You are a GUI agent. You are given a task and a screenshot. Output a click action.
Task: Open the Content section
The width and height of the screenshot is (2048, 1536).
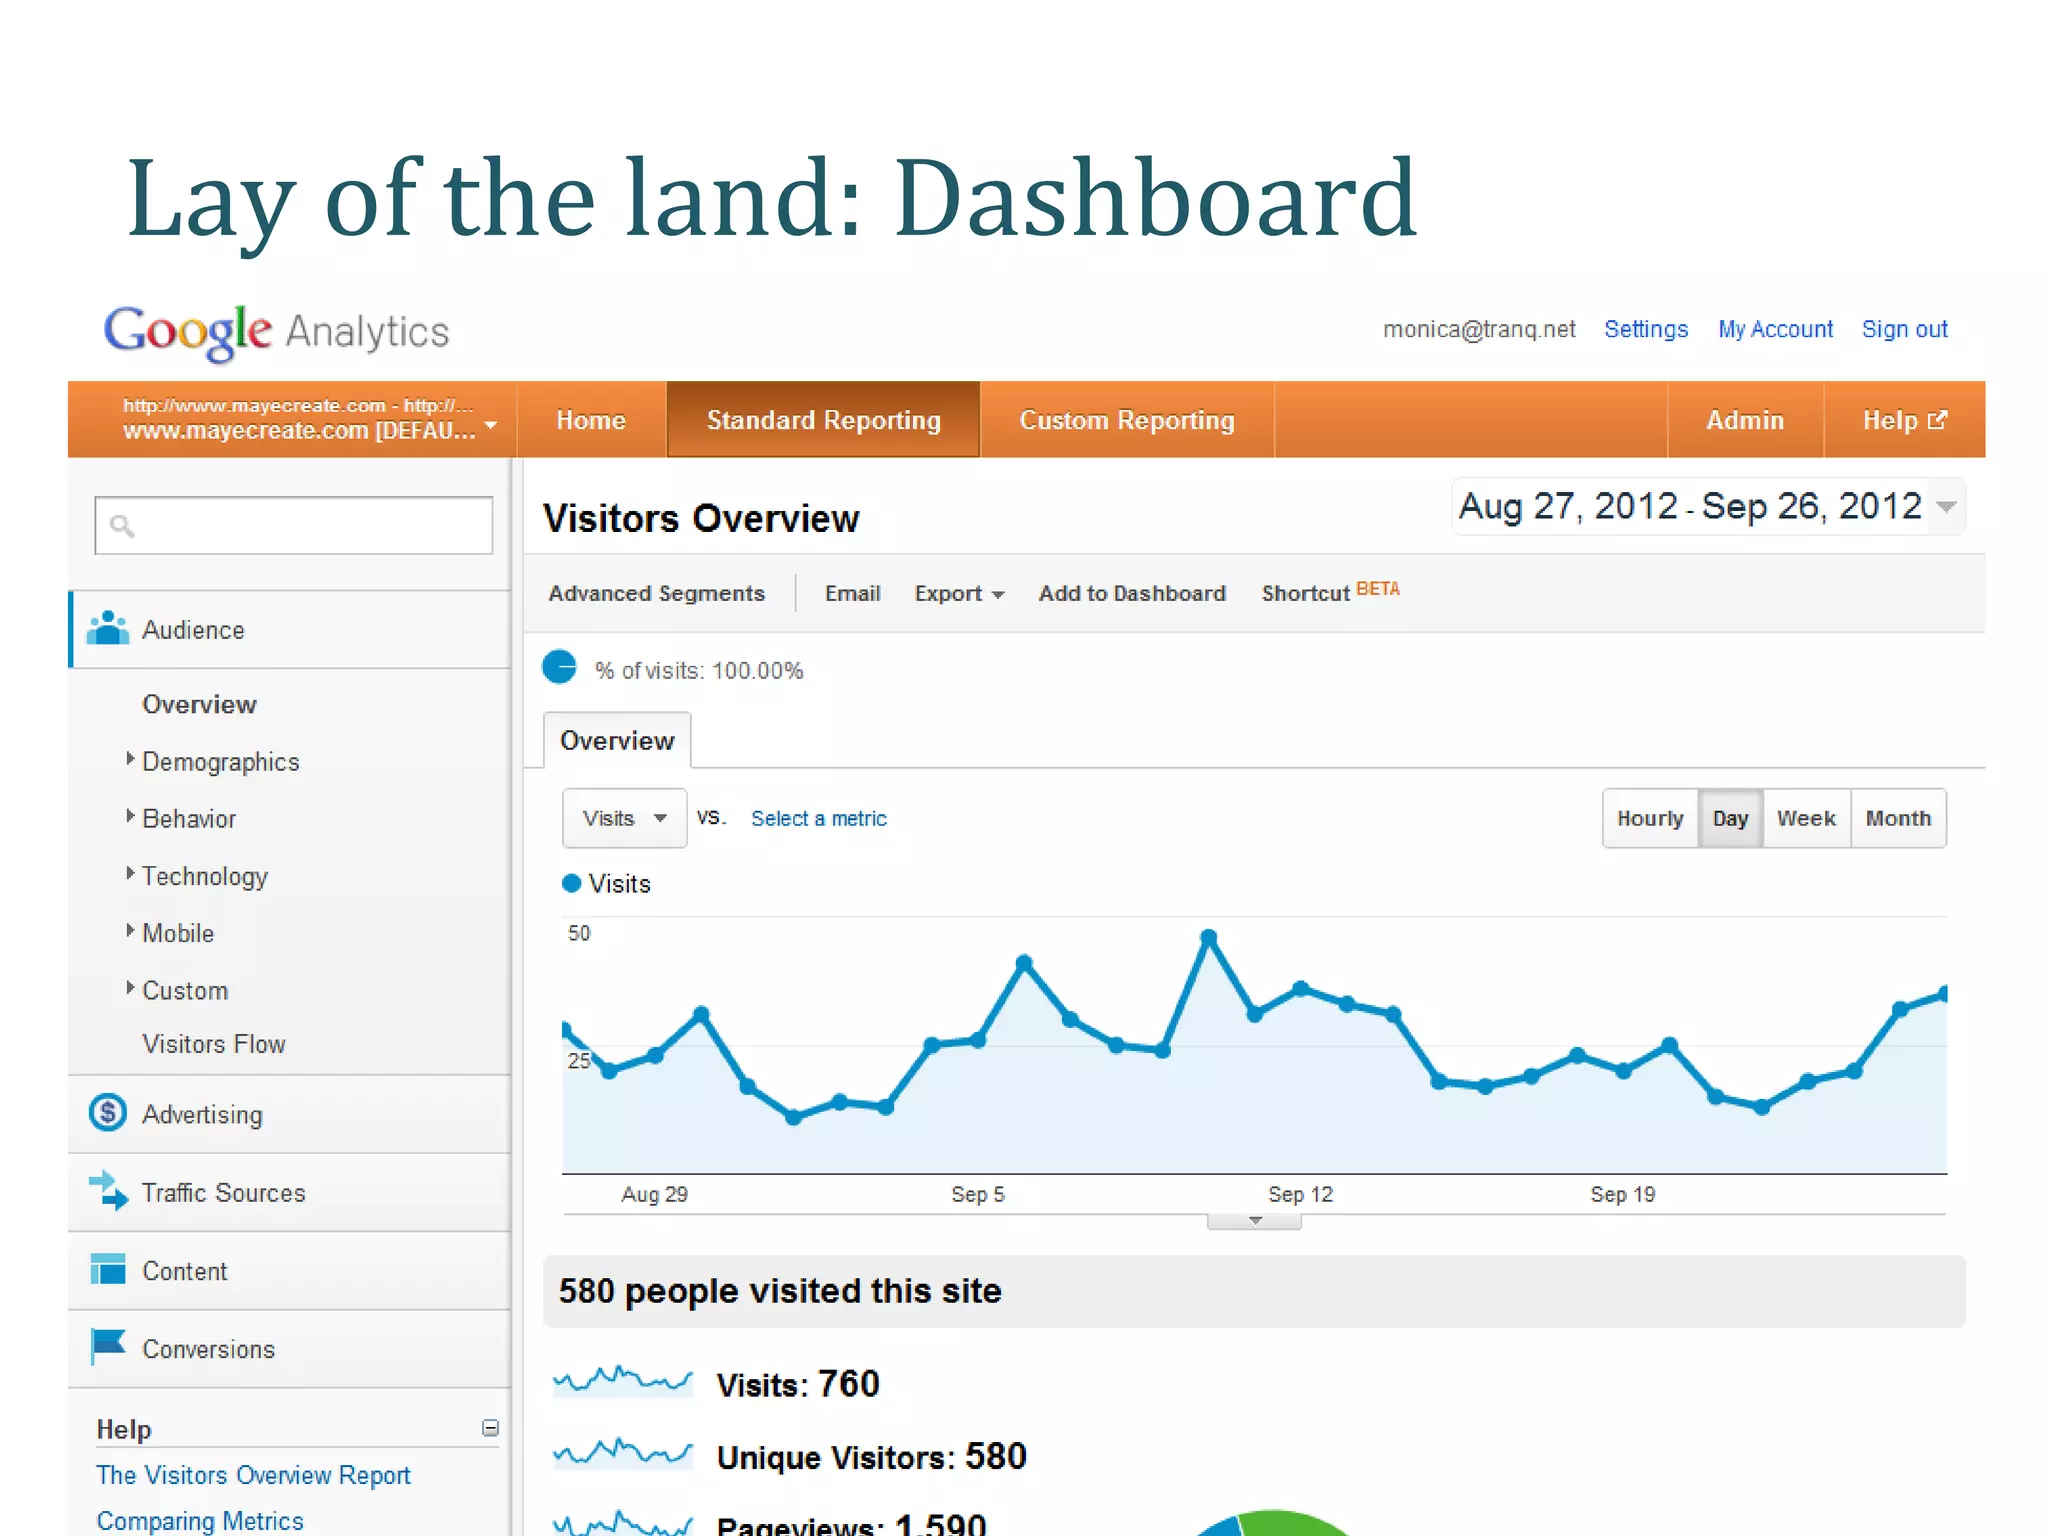tap(290, 1270)
